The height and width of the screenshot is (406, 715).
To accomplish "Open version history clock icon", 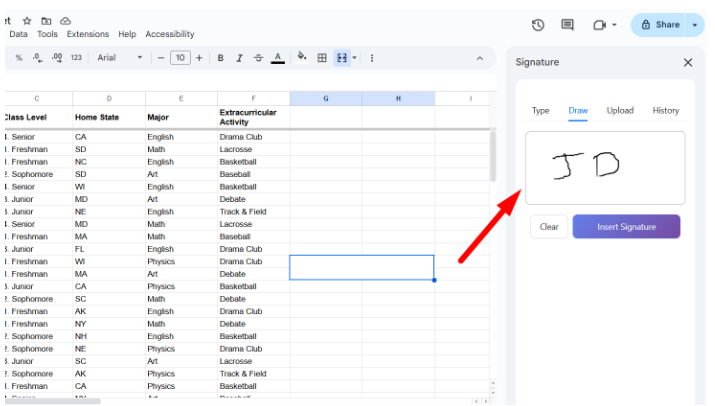I will click(538, 25).
